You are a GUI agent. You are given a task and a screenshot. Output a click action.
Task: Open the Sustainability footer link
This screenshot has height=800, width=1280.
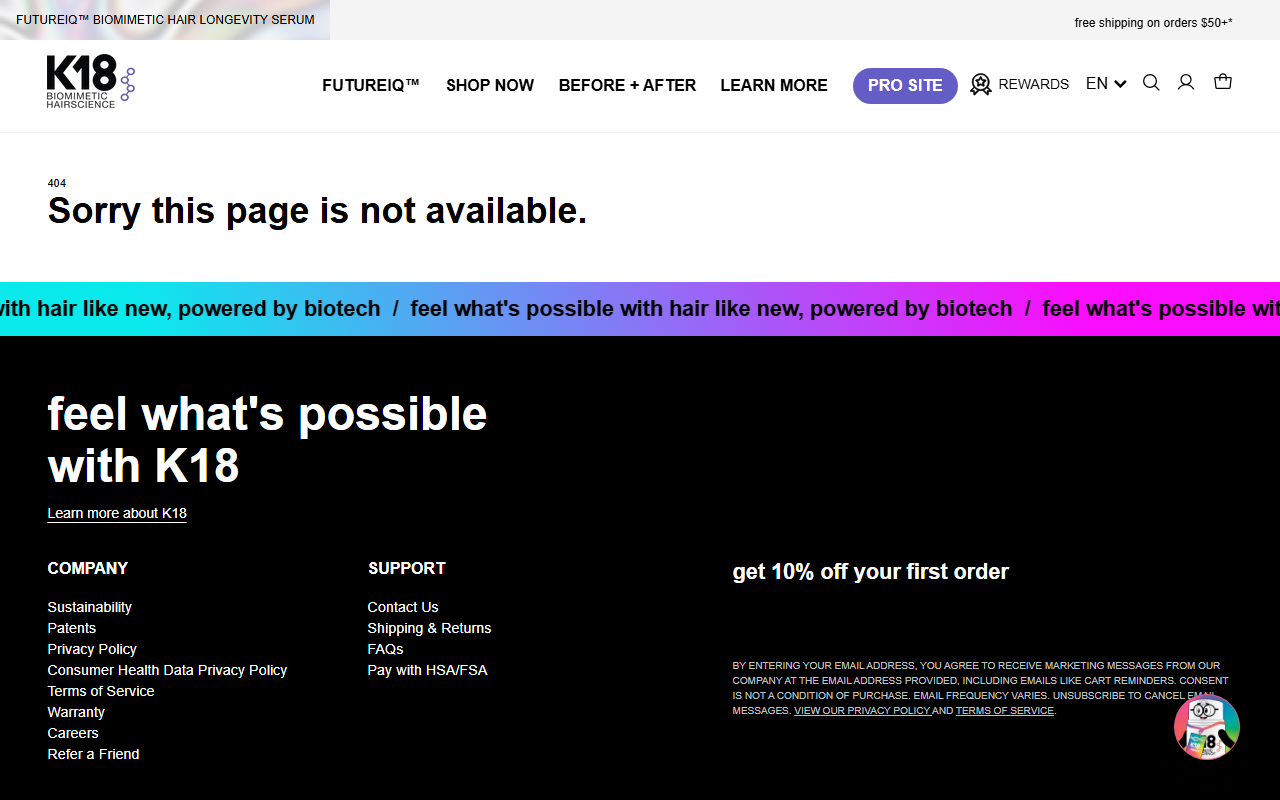click(x=90, y=607)
